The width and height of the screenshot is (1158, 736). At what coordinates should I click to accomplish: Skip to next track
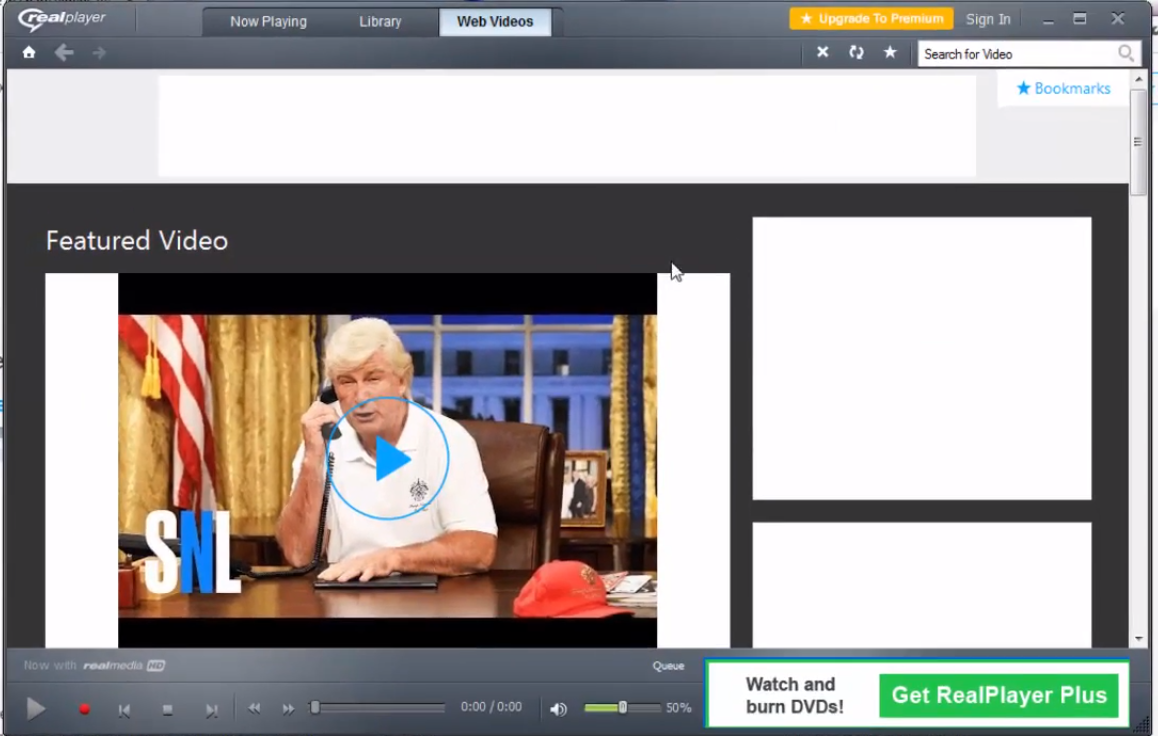point(211,709)
